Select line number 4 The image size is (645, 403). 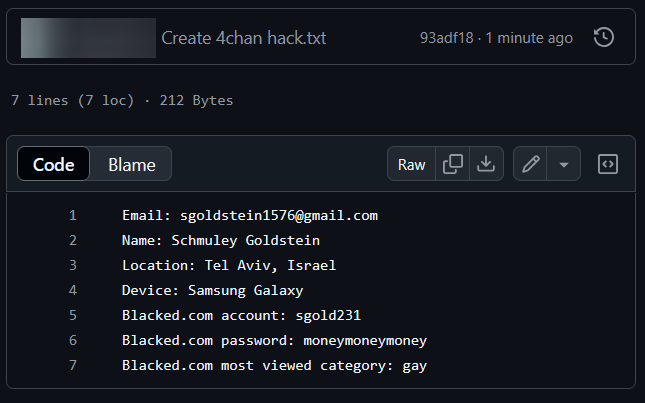pos(73,290)
